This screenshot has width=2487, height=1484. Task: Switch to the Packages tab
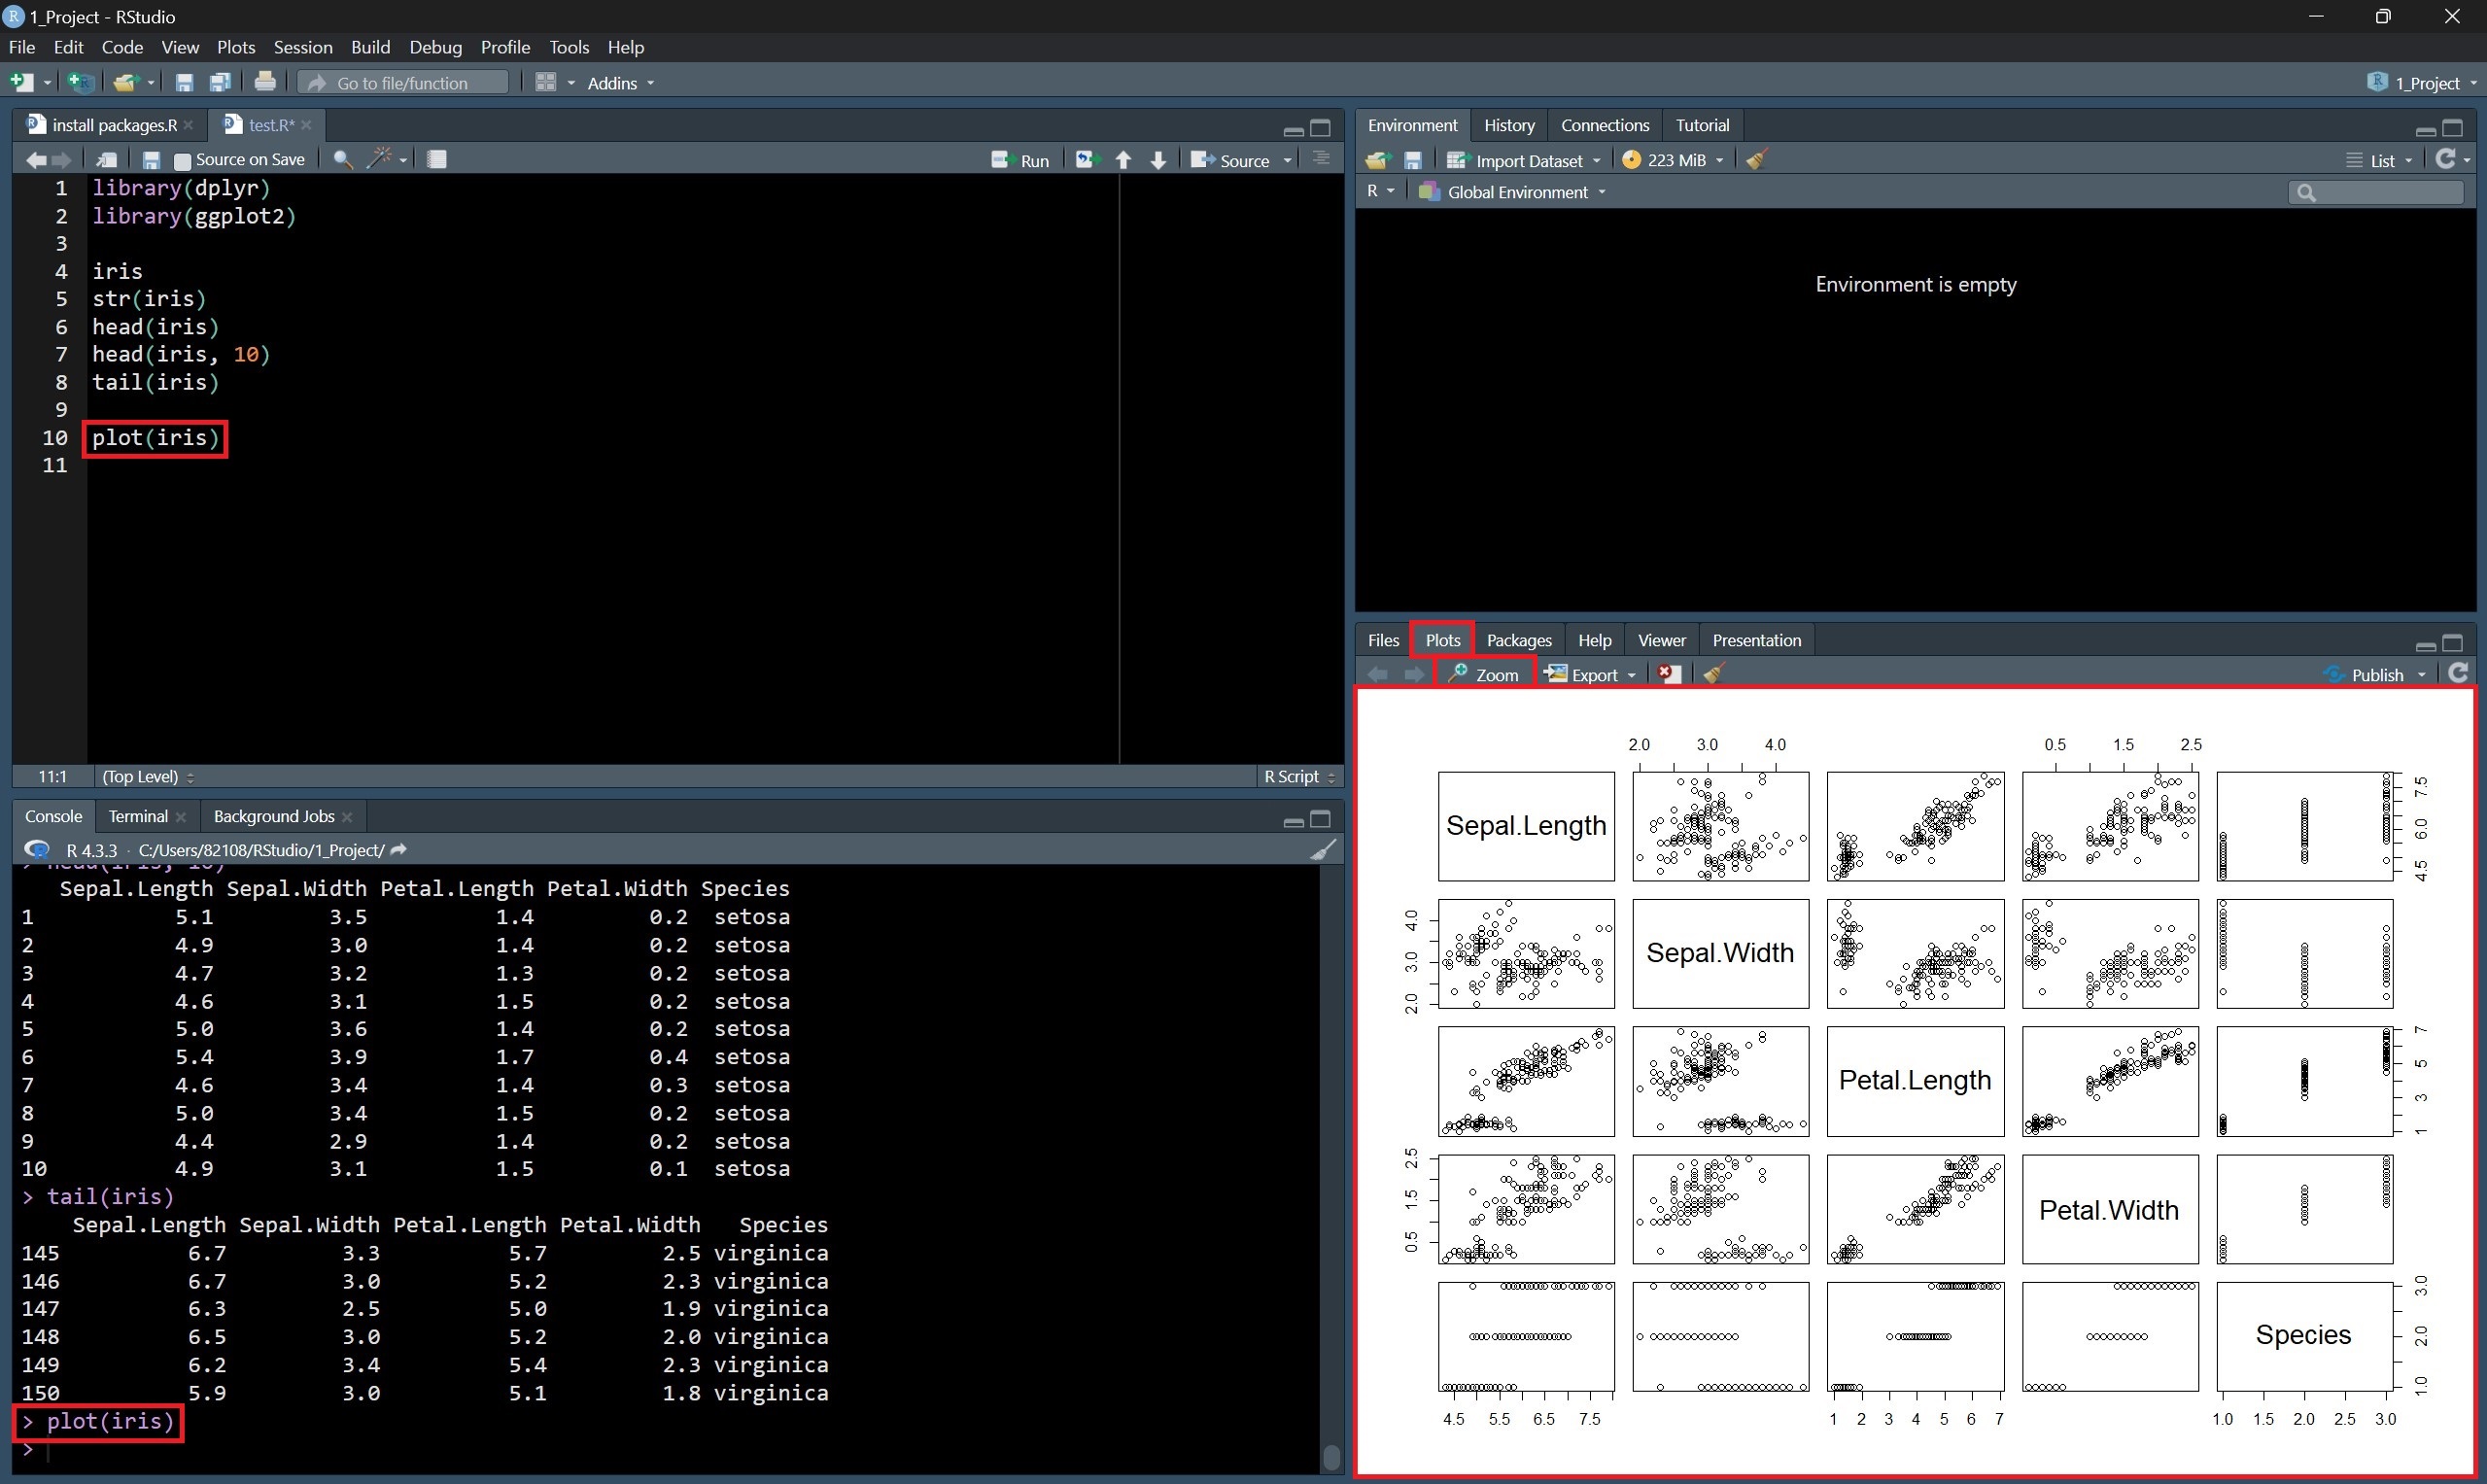click(x=1518, y=640)
